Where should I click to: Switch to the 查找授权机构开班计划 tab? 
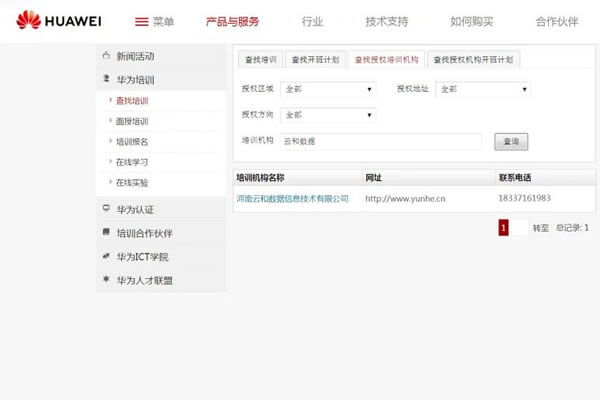click(x=473, y=59)
